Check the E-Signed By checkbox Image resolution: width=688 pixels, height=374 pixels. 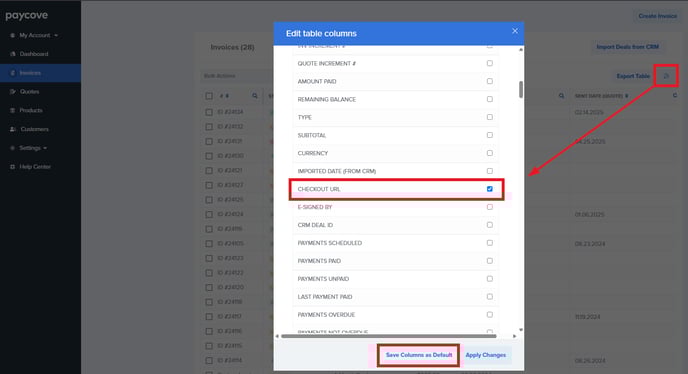[490, 207]
